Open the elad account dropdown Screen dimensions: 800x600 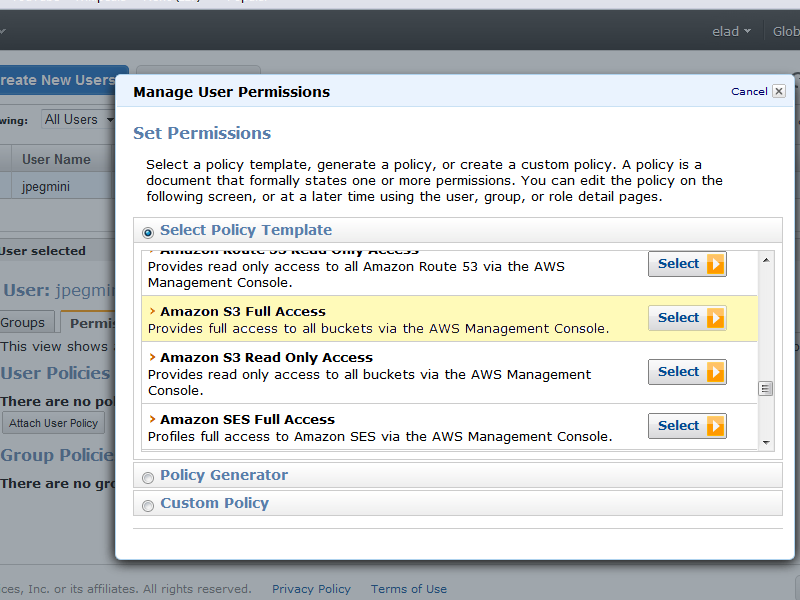tap(731, 31)
